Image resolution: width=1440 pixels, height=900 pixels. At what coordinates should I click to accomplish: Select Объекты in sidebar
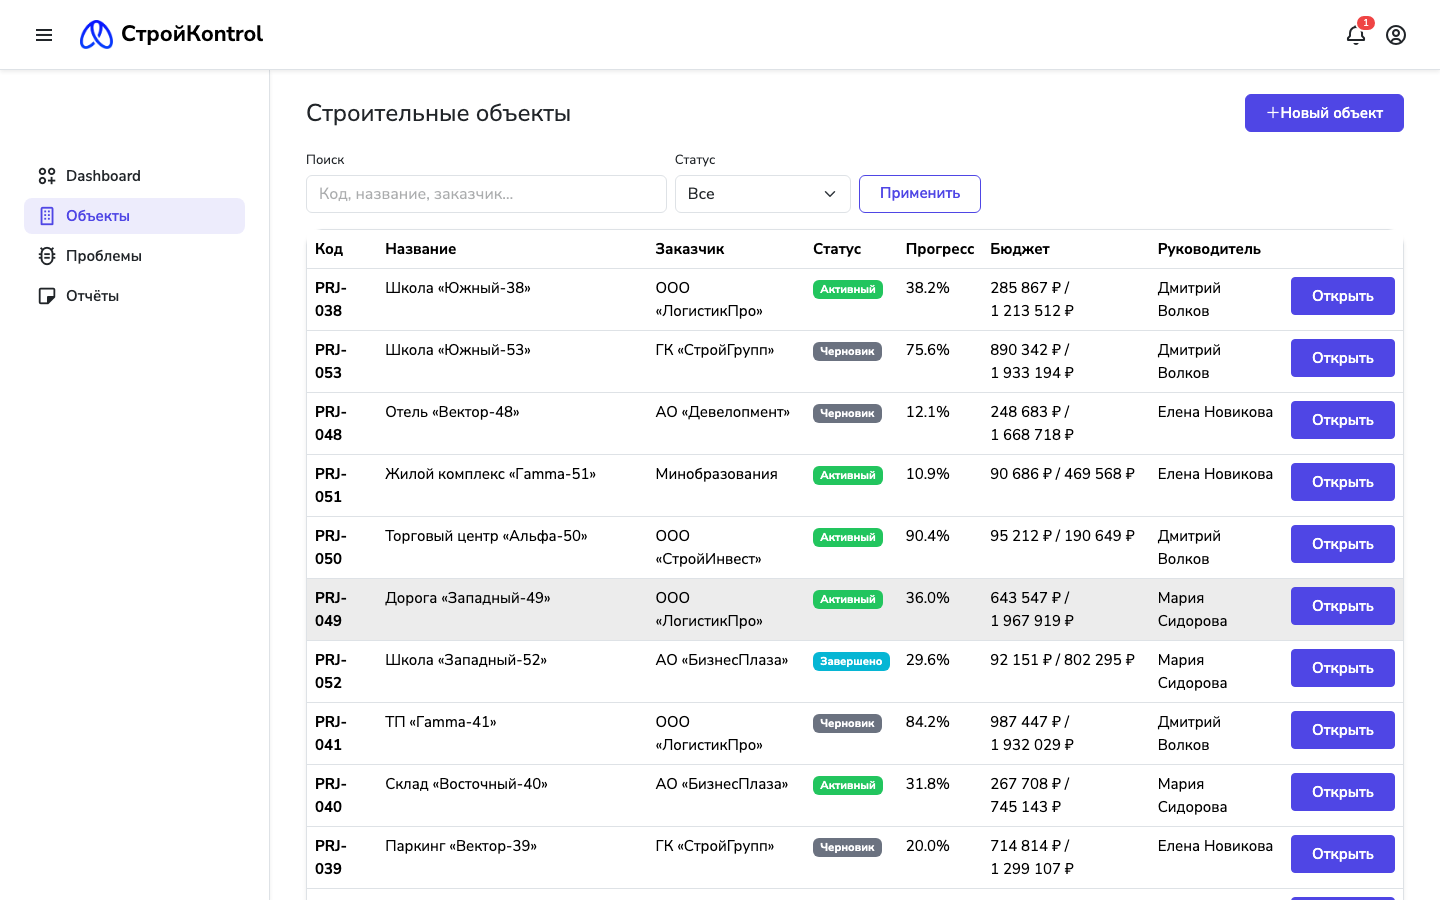(x=134, y=216)
